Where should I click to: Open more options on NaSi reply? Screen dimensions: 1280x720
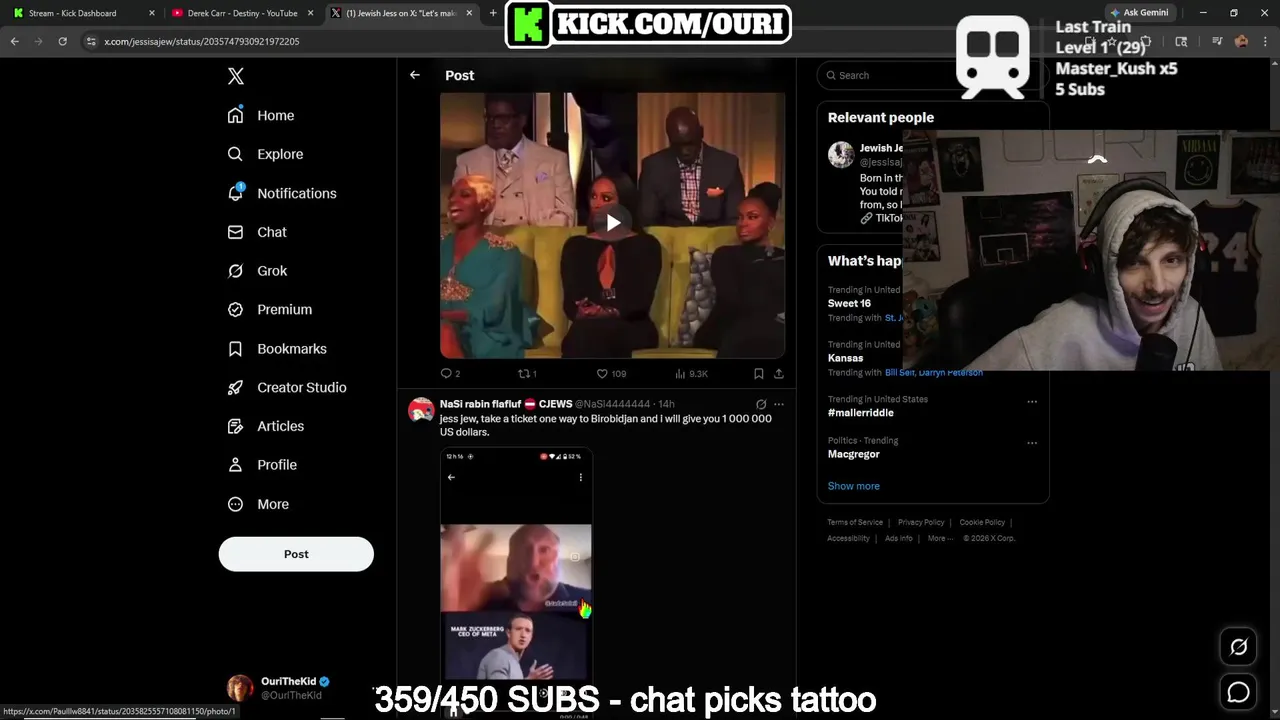coord(779,404)
